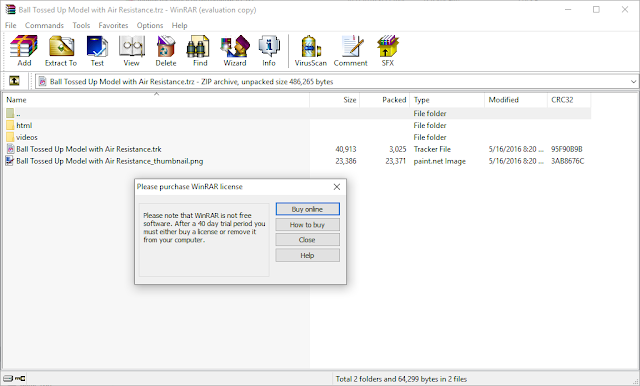Viewport: 640px width, 386px height.
Task: Click the How to buy button
Action: point(307,224)
